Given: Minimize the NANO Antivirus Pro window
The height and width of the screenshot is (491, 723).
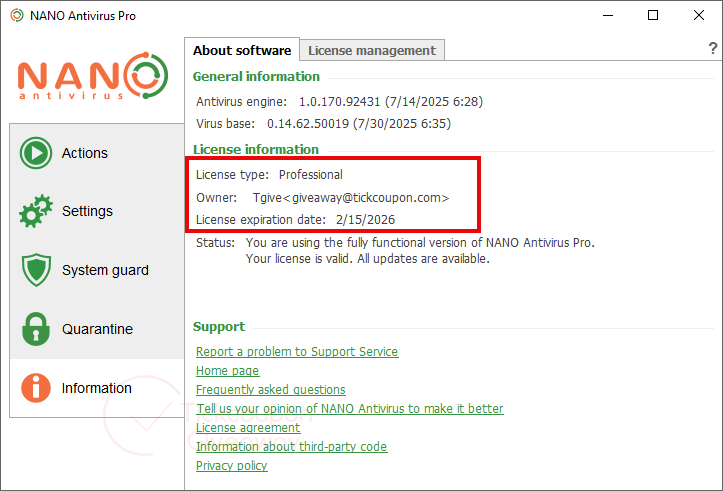Looking at the screenshot, I should pos(608,15).
